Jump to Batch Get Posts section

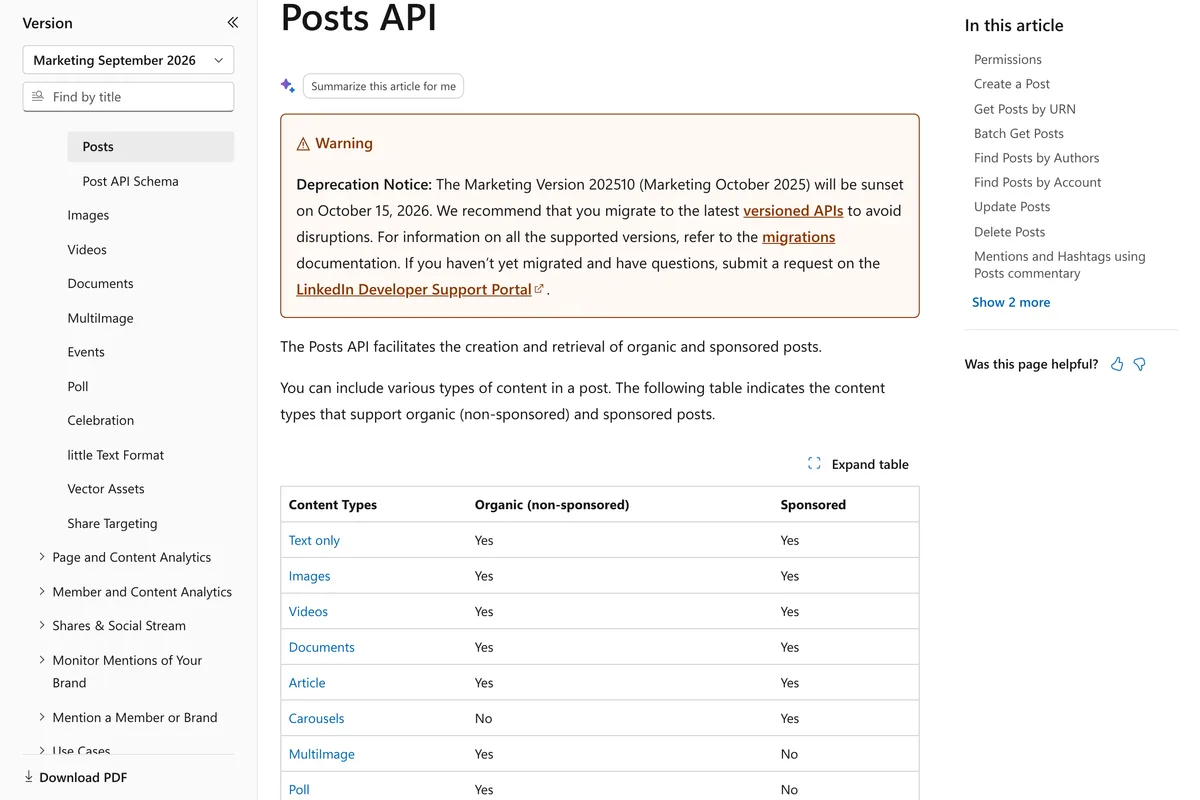pos(1019,133)
